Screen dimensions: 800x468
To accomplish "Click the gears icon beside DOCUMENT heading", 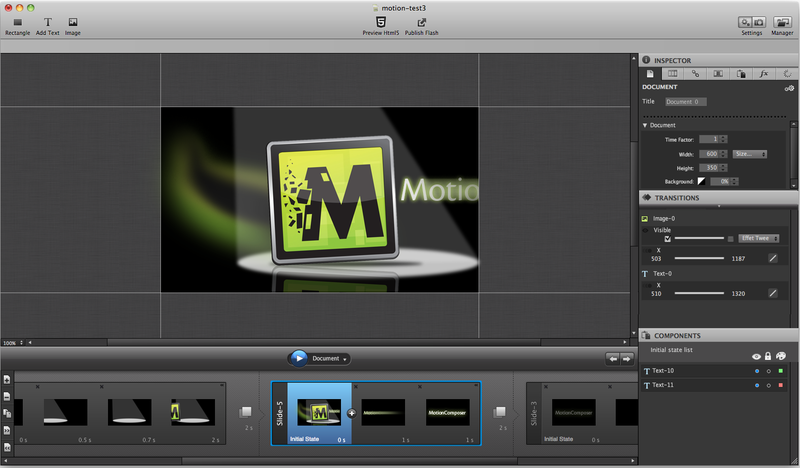I will point(789,88).
